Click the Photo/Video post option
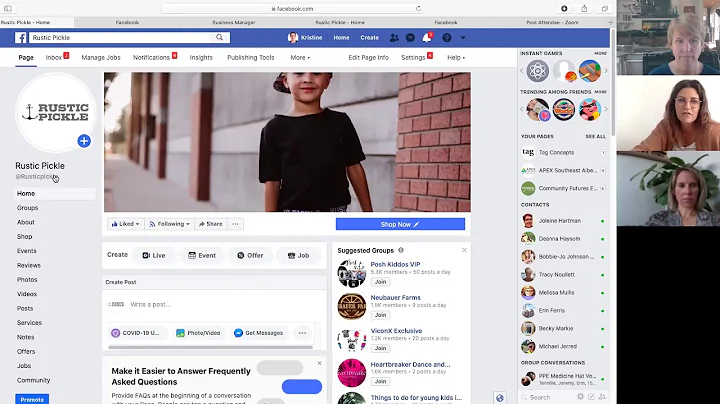Image resolution: width=720 pixels, height=404 pixels. (198, 333)
